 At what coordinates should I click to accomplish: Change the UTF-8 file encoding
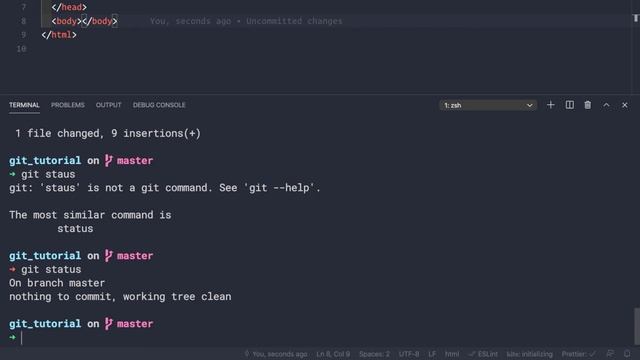point(409,354)
